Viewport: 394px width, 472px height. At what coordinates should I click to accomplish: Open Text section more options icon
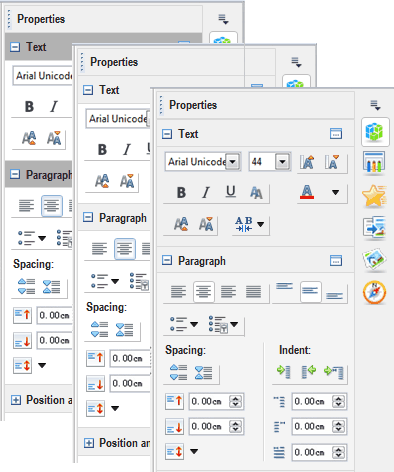336,134
